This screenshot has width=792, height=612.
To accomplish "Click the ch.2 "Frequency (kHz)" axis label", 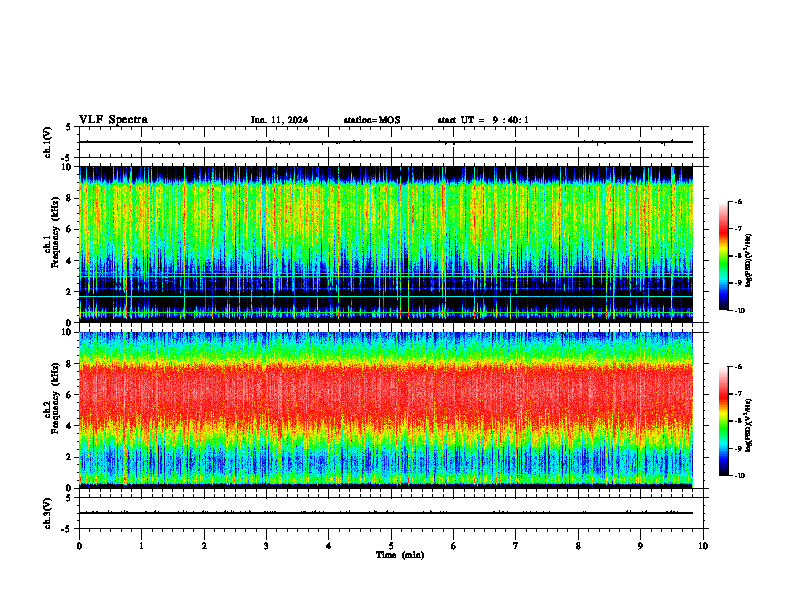I will [55, 397].
